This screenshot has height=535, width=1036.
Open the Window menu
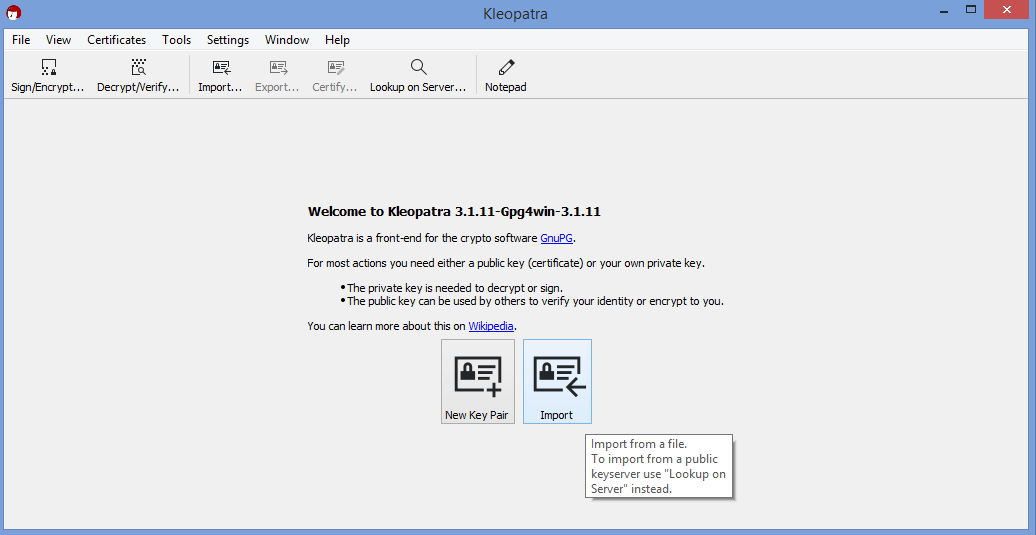click(x=287, y=40)
